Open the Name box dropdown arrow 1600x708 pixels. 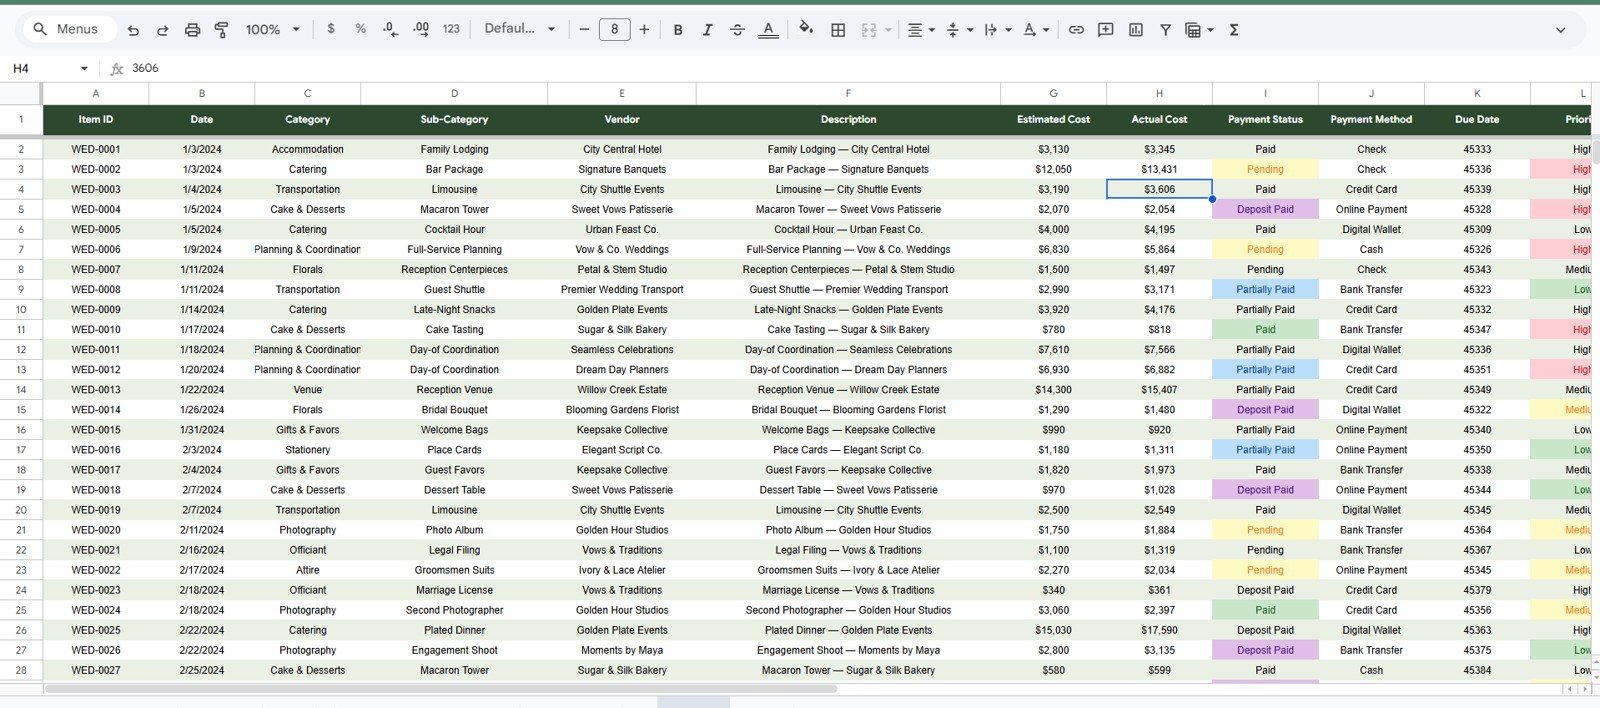84,68
